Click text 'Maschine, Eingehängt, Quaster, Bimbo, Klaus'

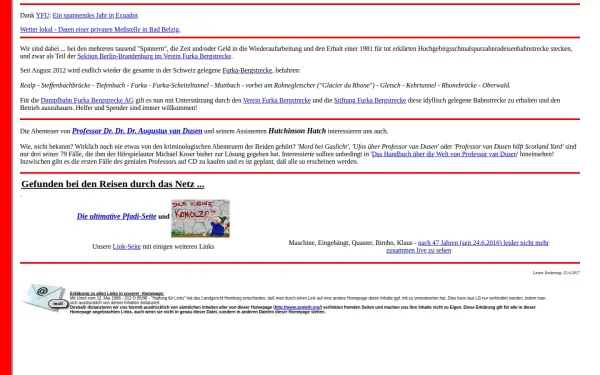pos(350,243)
